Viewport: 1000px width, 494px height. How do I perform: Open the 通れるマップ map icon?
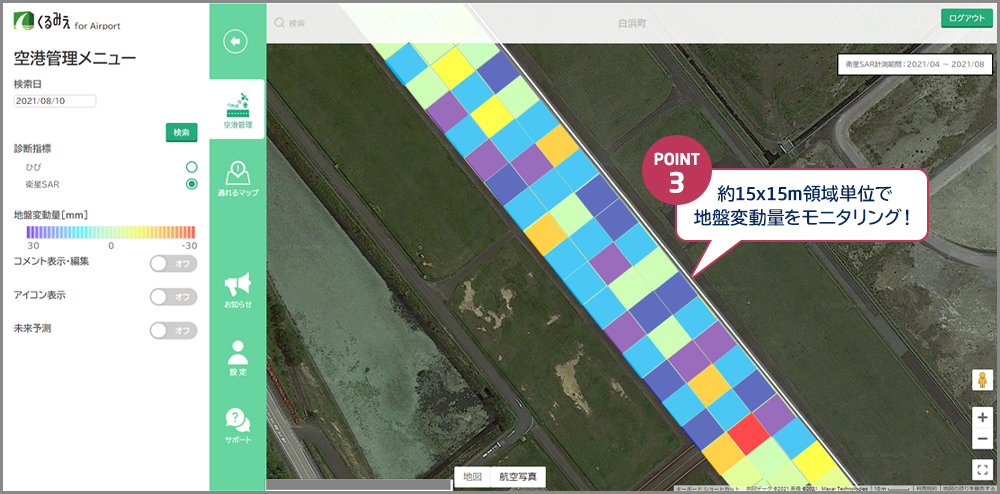[238, 175]
